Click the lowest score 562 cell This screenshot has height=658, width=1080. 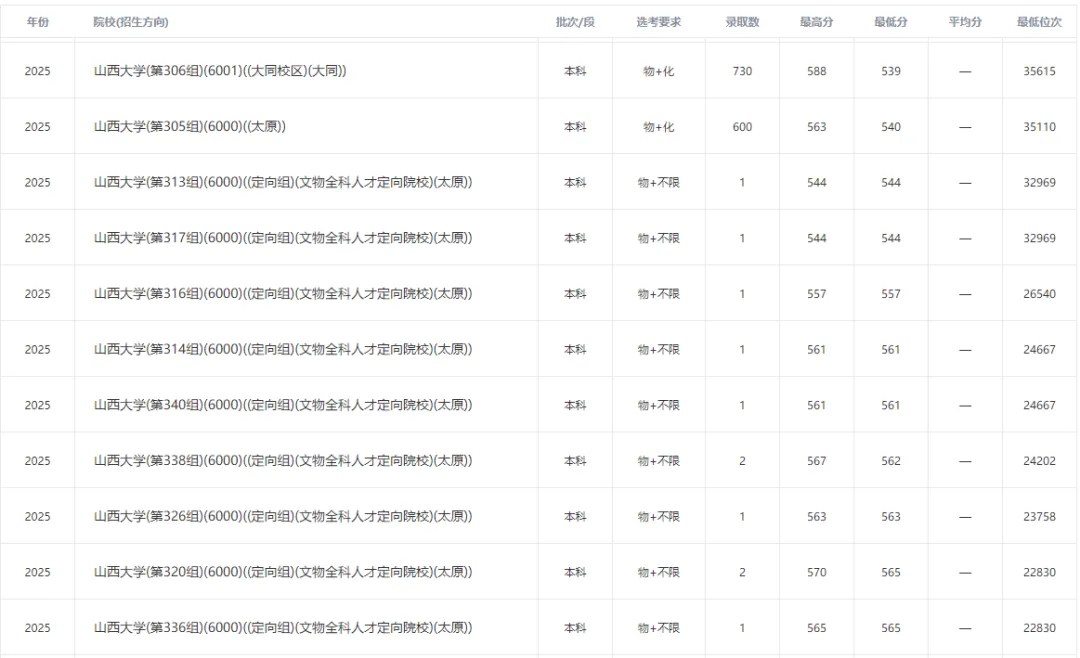pos(891,461)
